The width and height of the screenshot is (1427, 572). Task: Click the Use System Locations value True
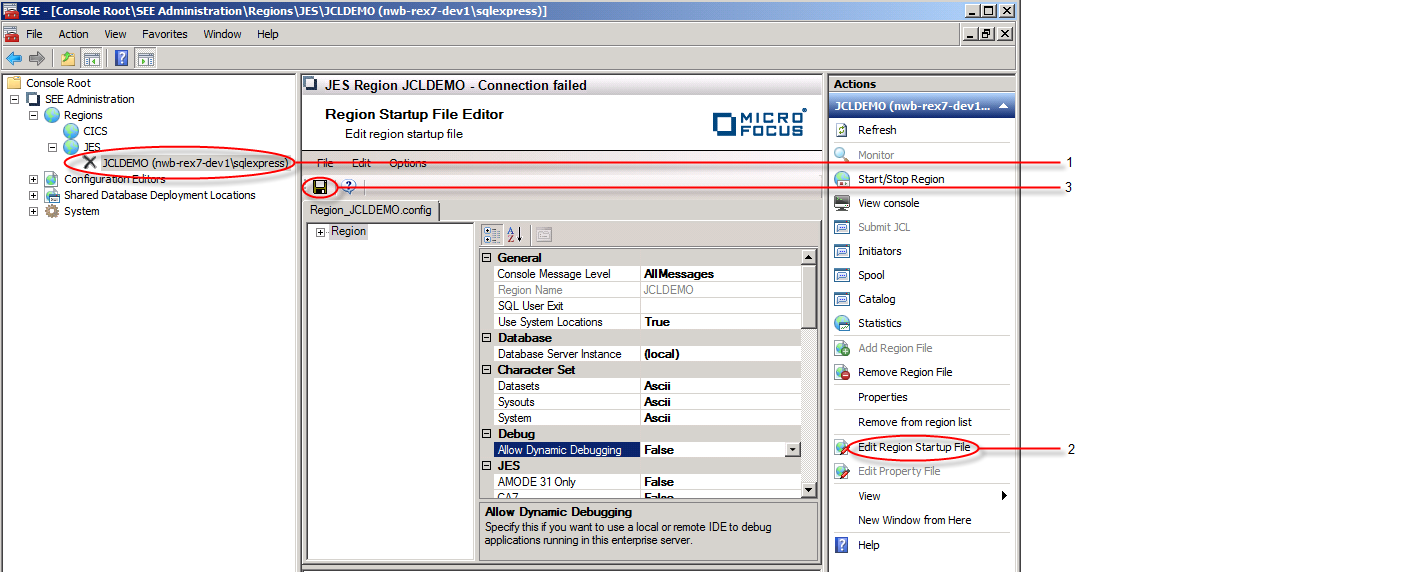720,322
